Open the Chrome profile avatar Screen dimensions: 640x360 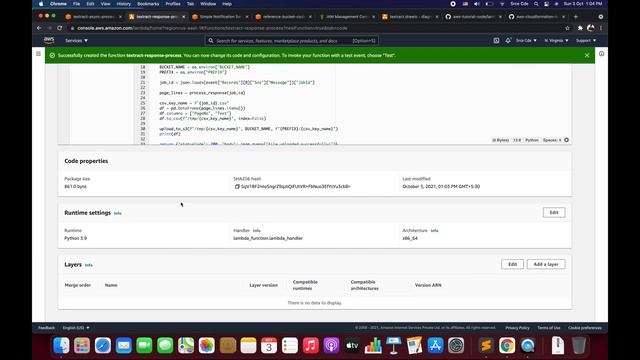coord(591,28)
